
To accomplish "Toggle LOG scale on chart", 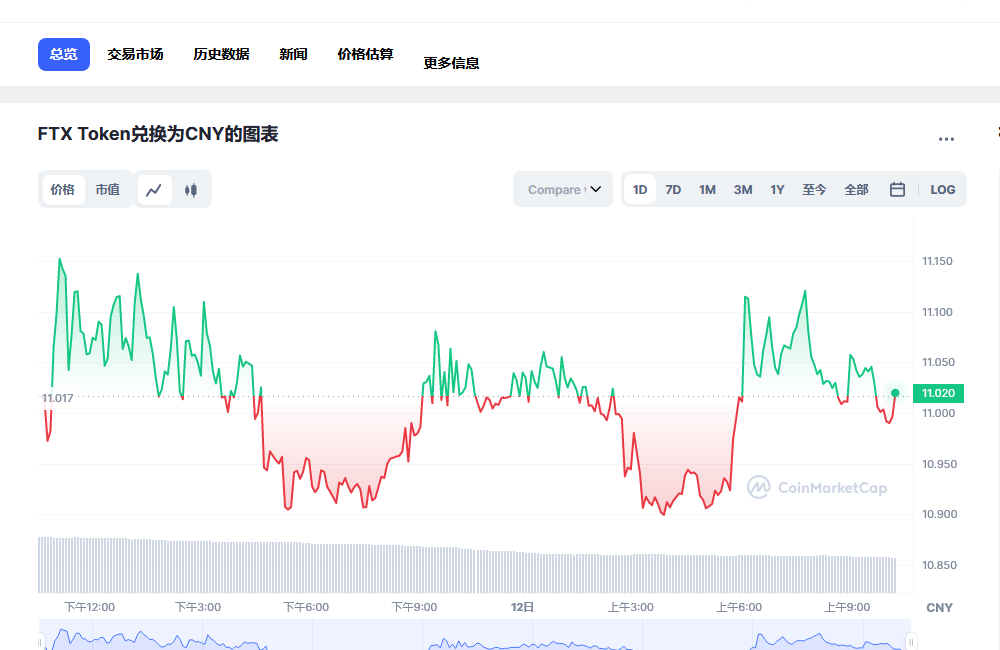I will coord(943,189).
